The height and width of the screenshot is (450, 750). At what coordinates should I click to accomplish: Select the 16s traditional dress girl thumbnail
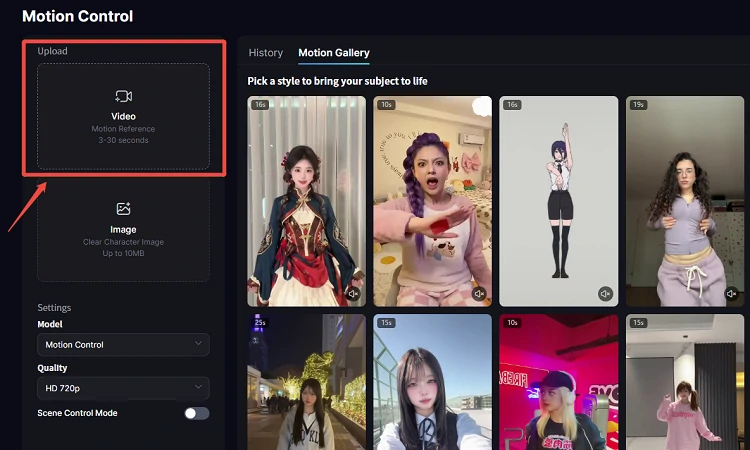tap(307, 201)
